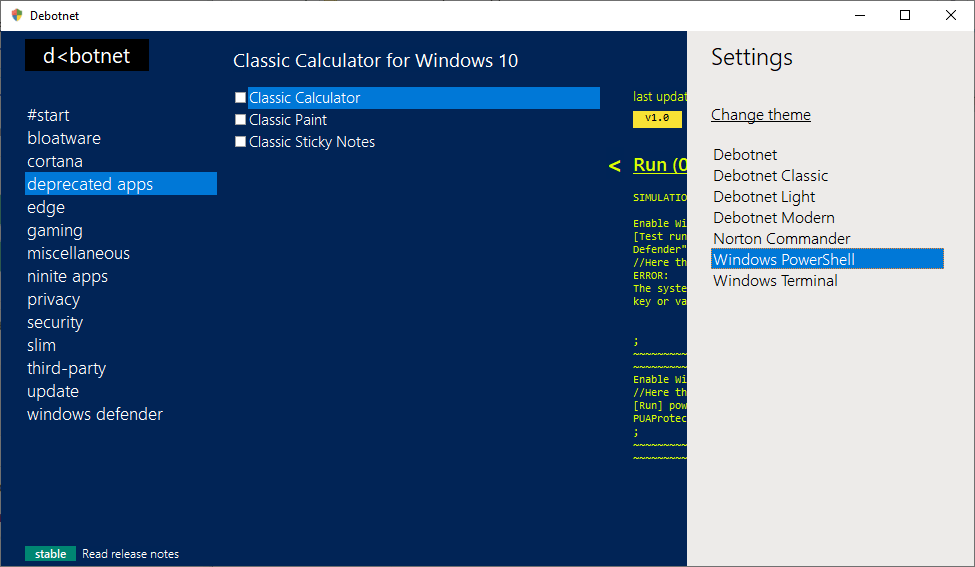Screen dimensions: 975x567
Task: Click the back arrow beside Run
Action: [614, 166]
